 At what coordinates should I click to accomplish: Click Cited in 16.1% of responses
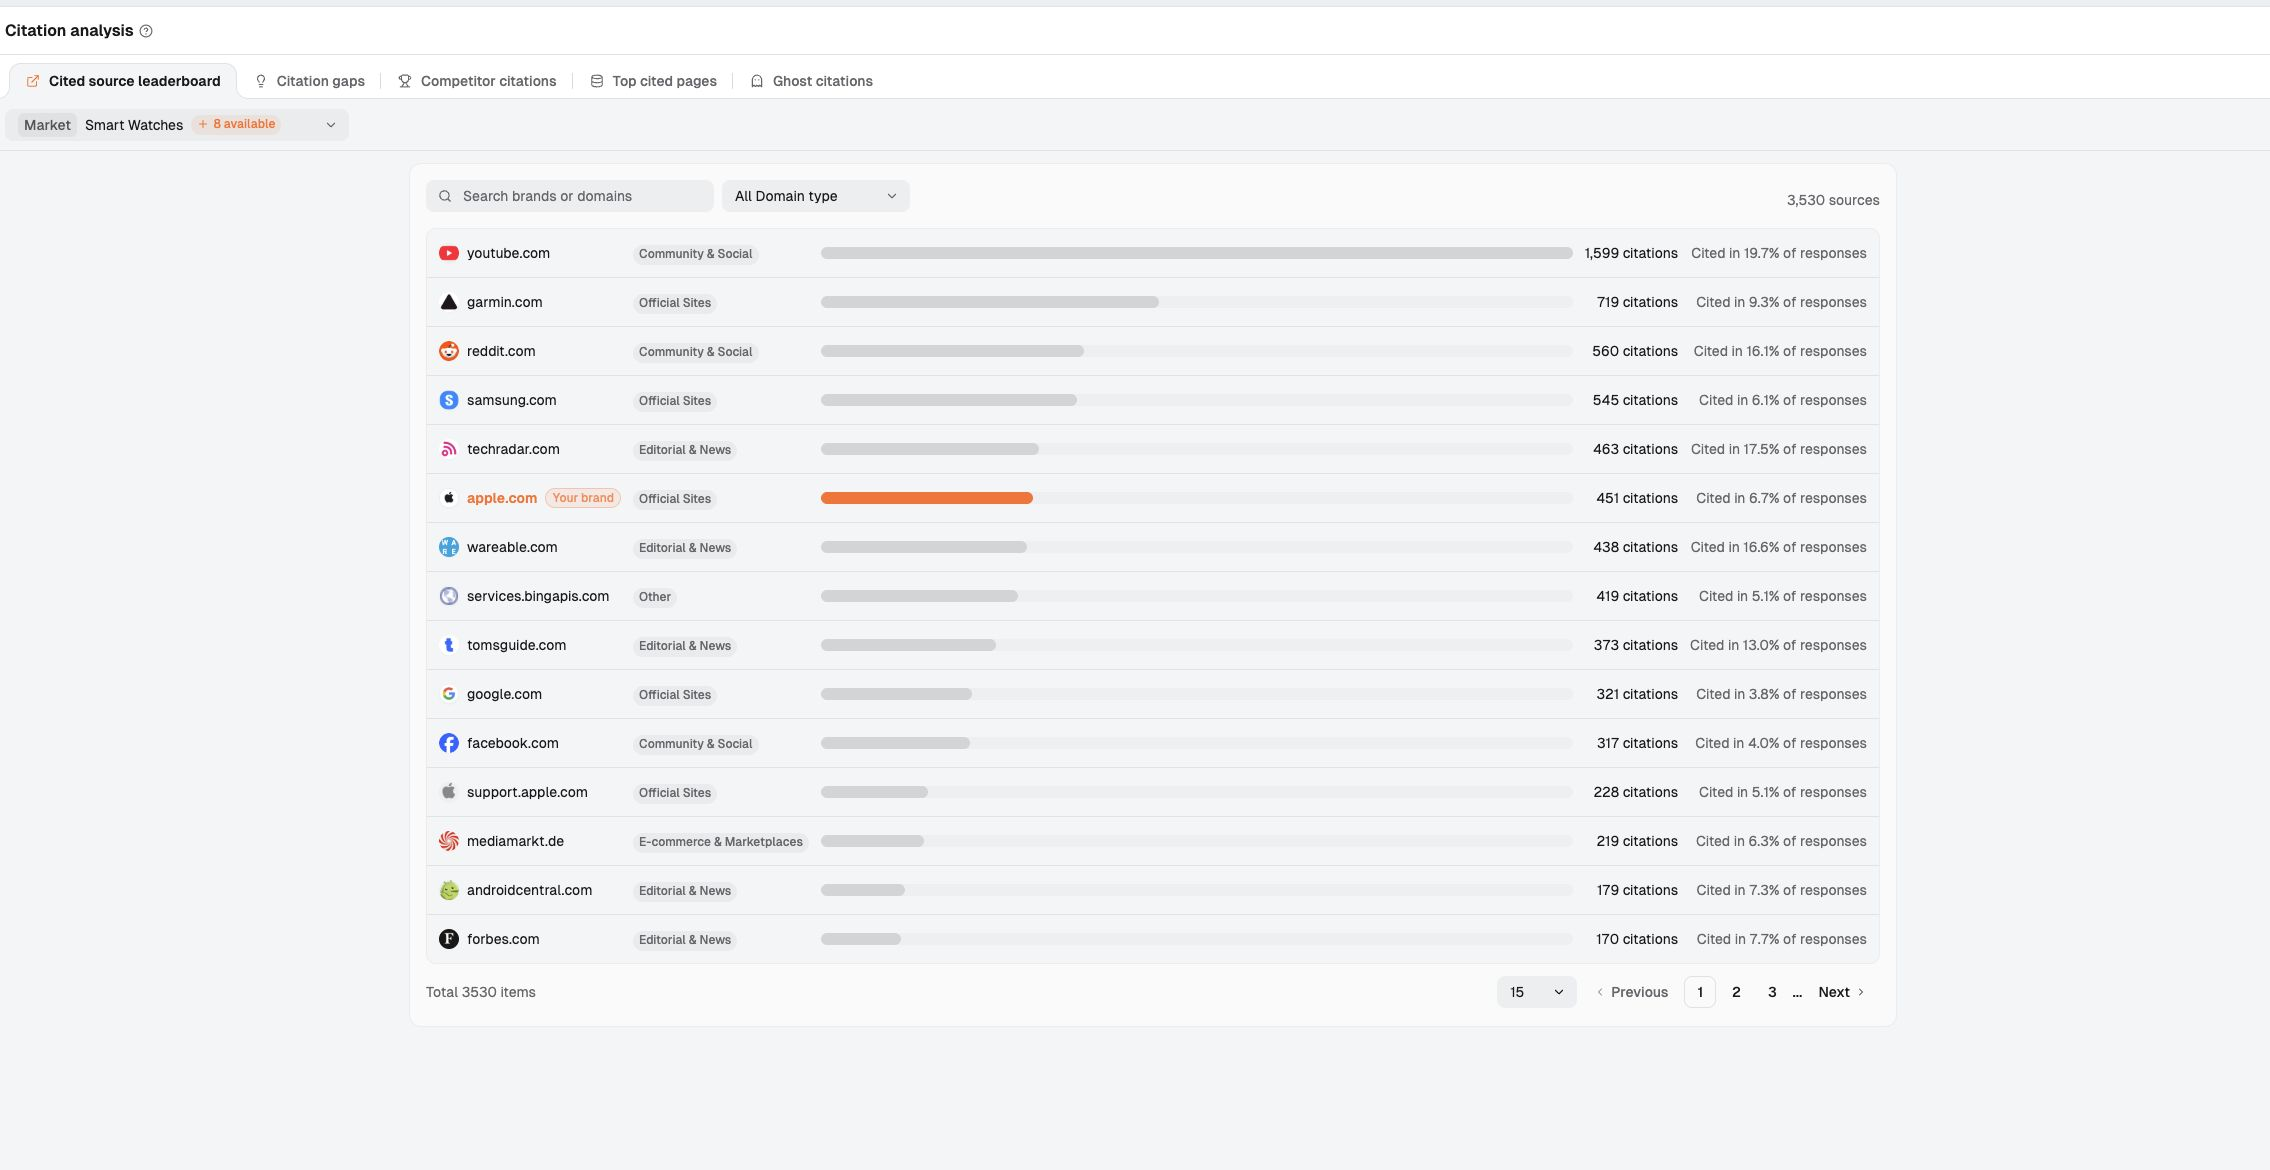(x=1780, y=351)
